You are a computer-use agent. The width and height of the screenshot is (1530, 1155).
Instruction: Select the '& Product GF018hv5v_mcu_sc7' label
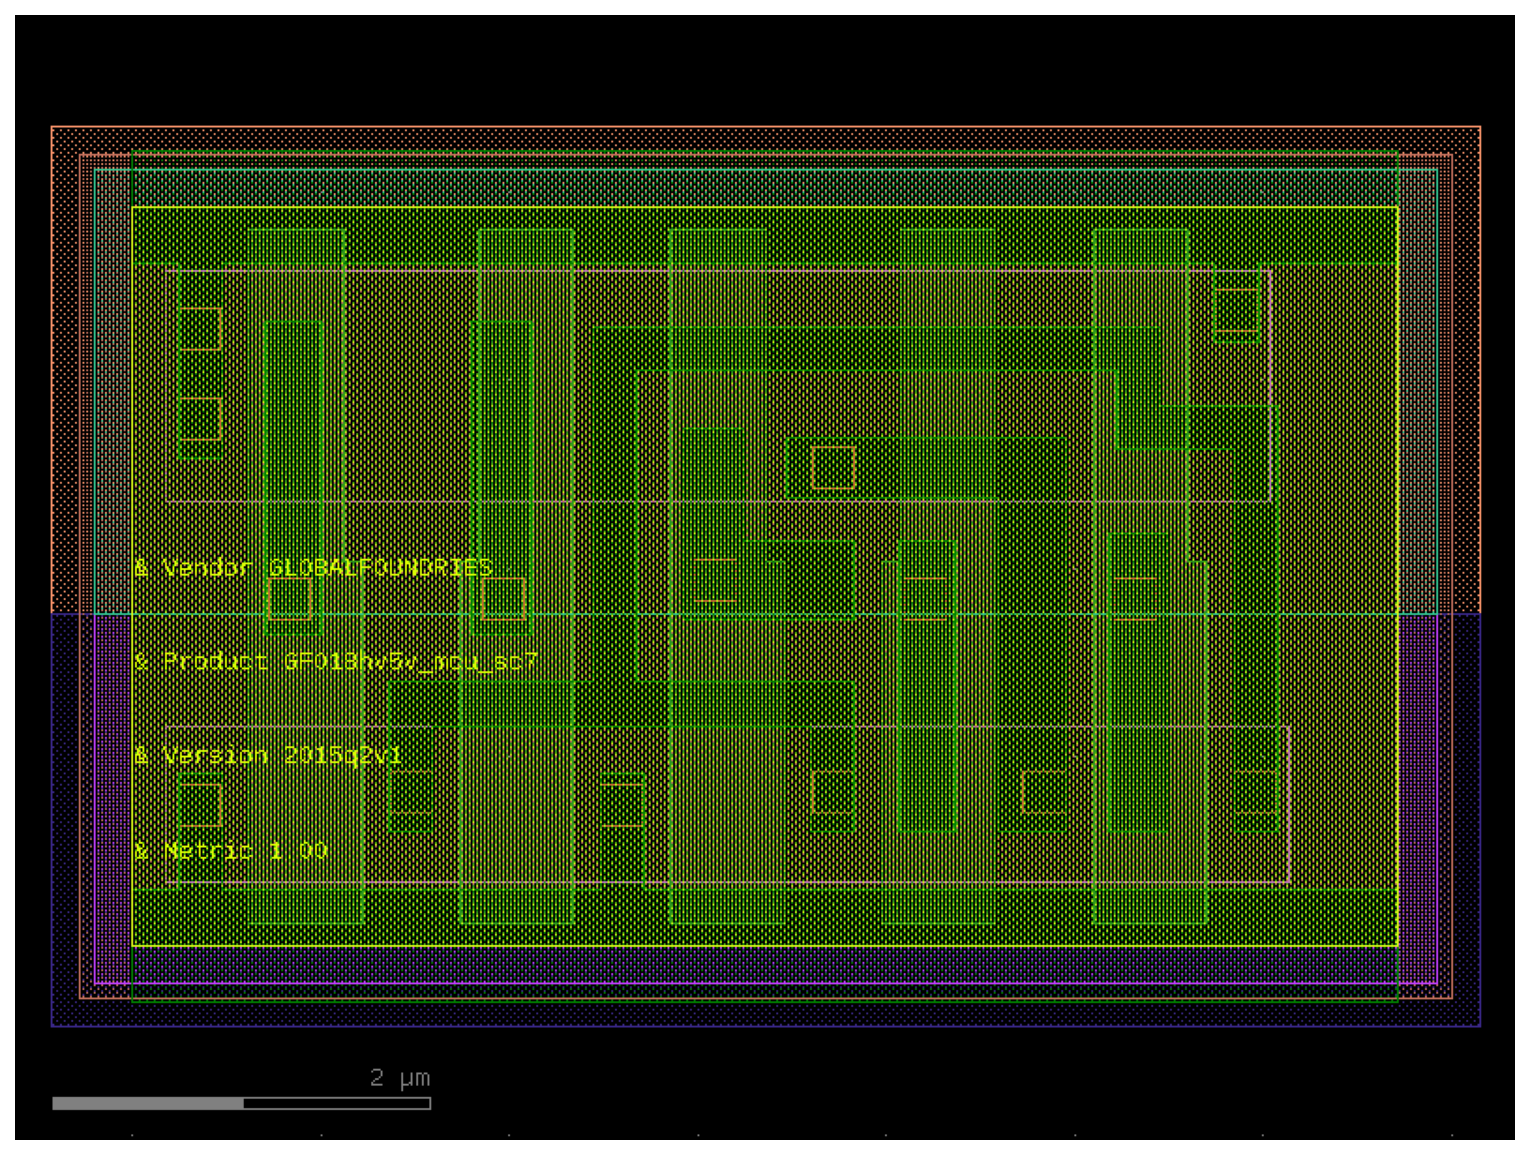[336, 662]
